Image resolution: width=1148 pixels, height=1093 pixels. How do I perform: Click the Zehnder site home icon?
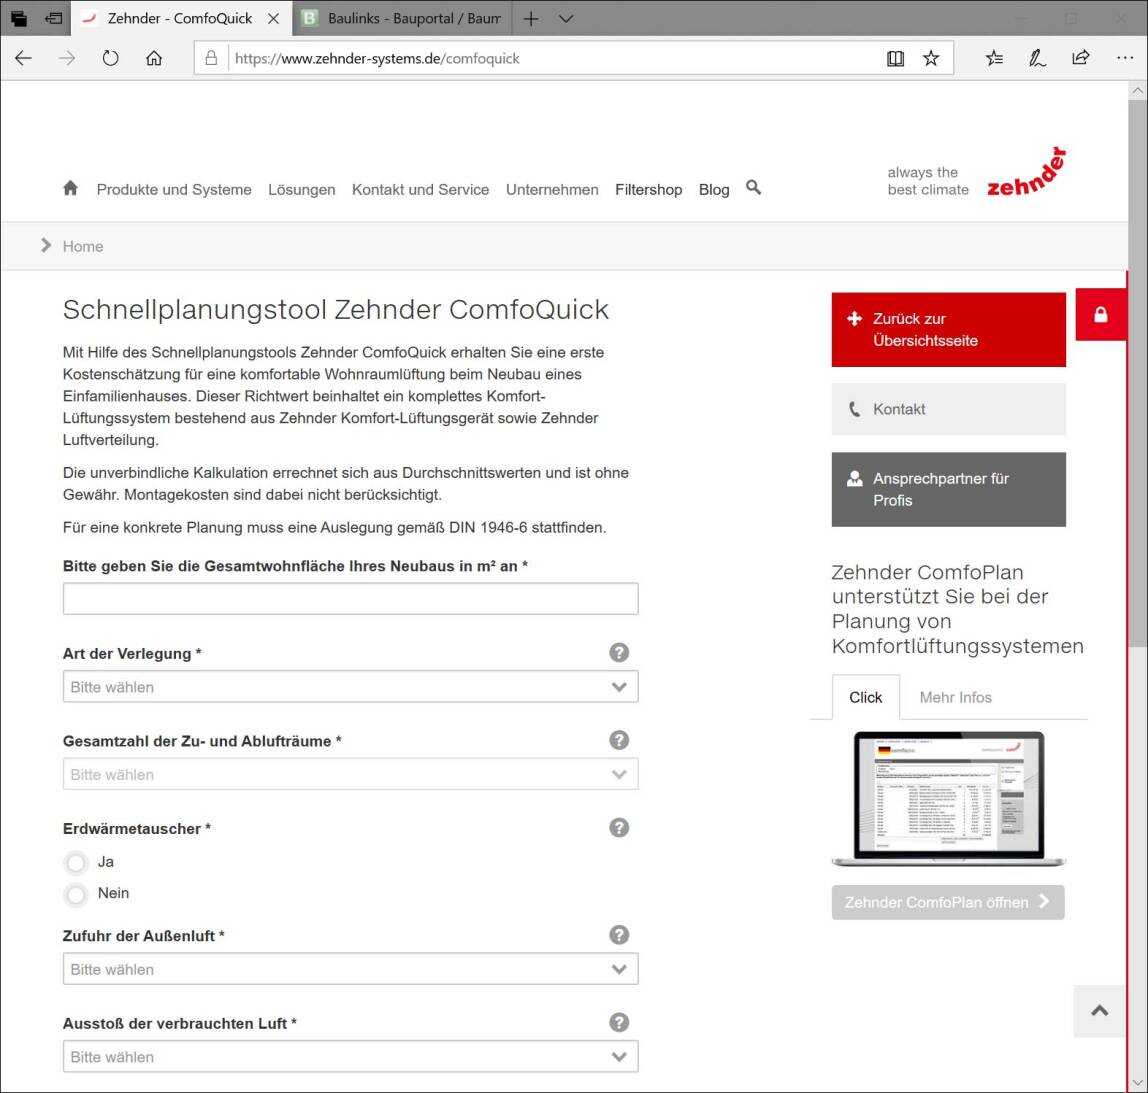pyautogui.click(x=70, y=188)
